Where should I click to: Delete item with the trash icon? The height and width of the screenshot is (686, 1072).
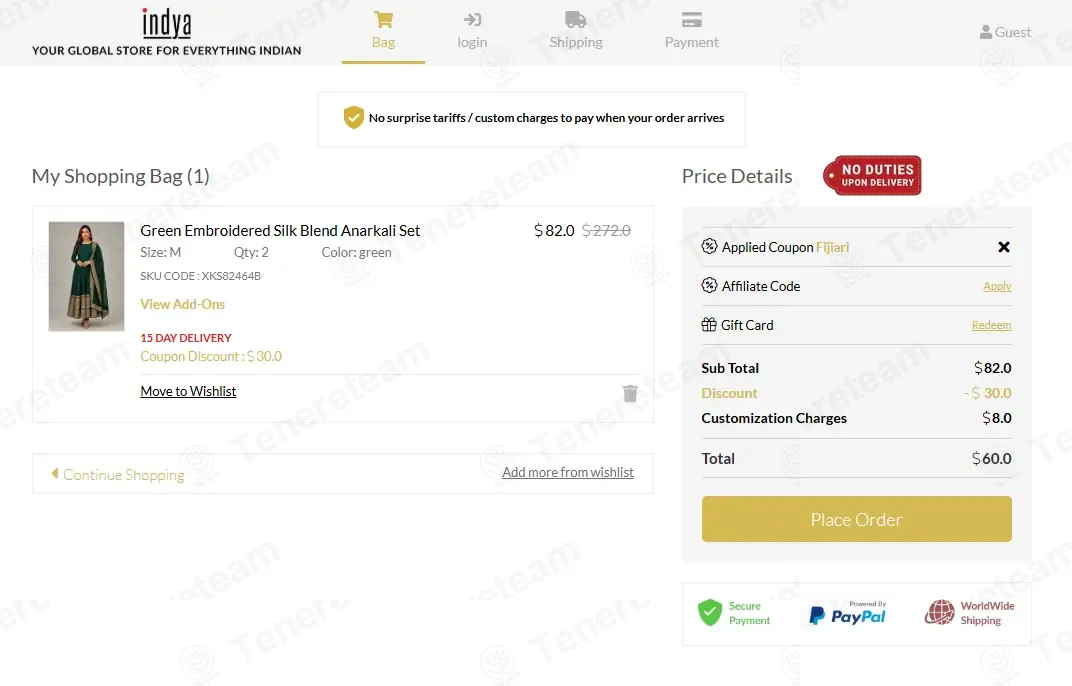630,393
